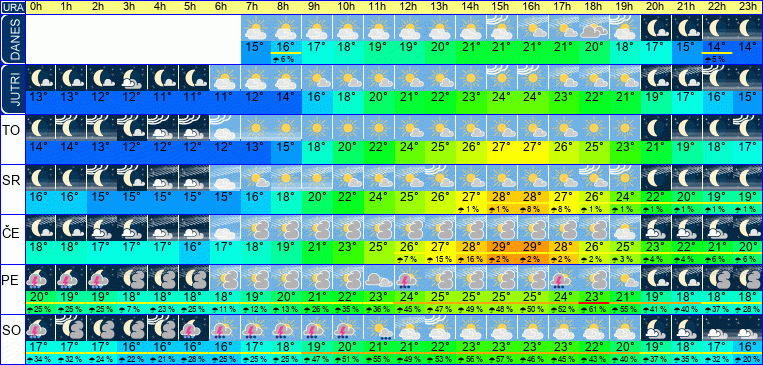
Task: Click the SR 16h sun icon
Action: click(532, 178)
